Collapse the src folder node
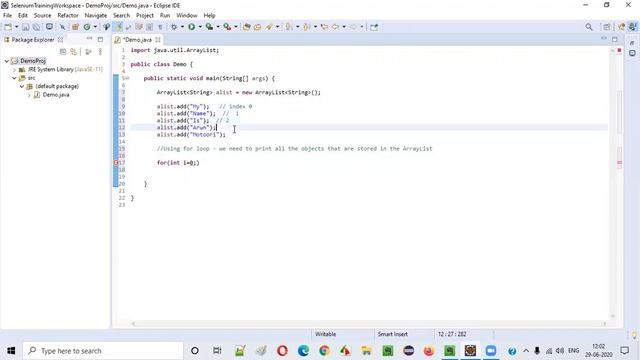The width and height of the screenshot is (640, 360). [x=14, y=78]
